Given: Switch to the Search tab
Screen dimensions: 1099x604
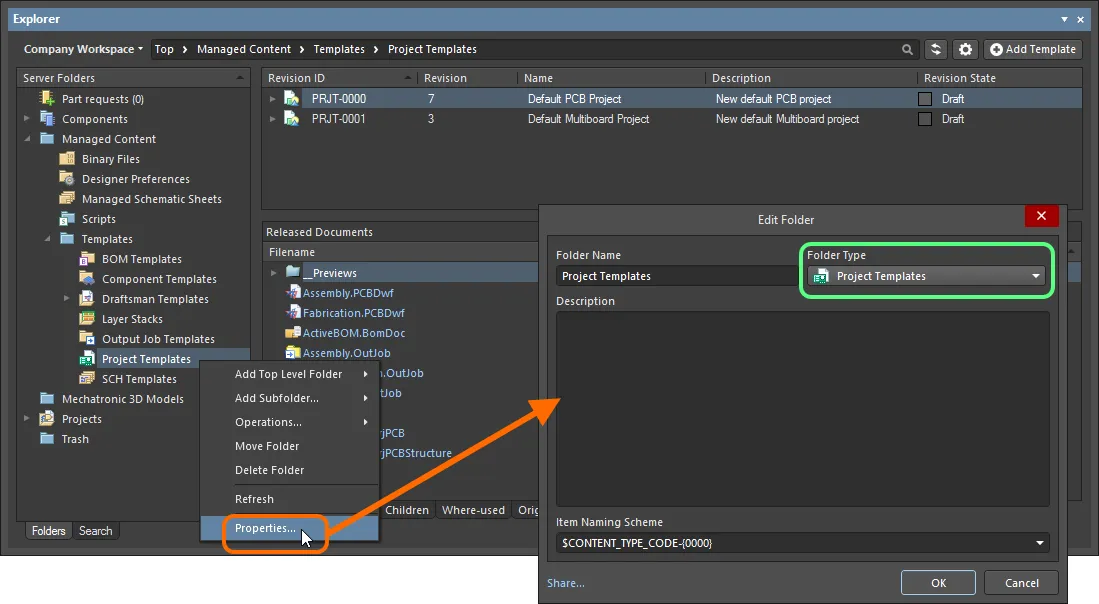Looking at the screenshot, I should point(96,531).
